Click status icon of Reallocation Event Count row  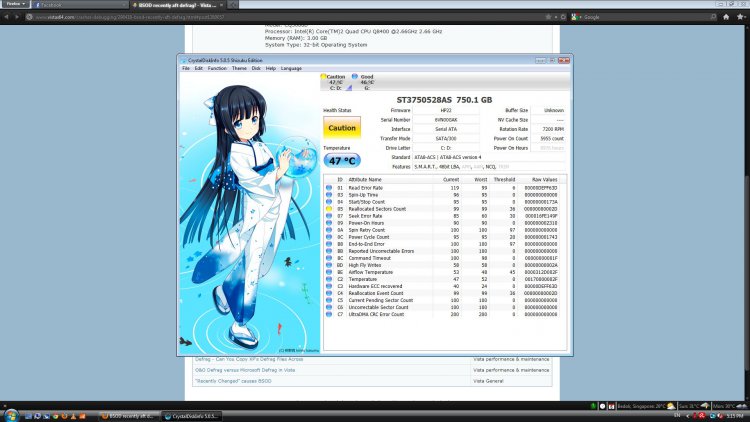[329, 293]
